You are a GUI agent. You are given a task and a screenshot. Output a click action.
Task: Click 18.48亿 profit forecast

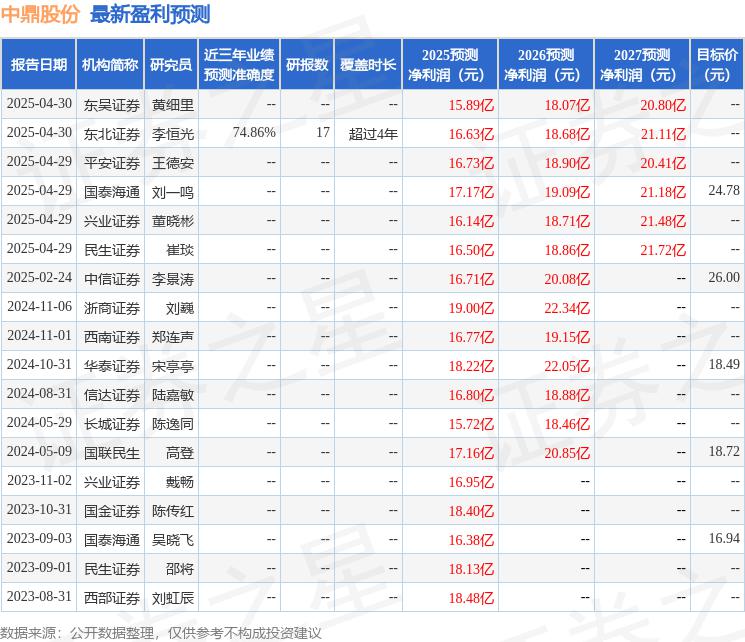471,598
